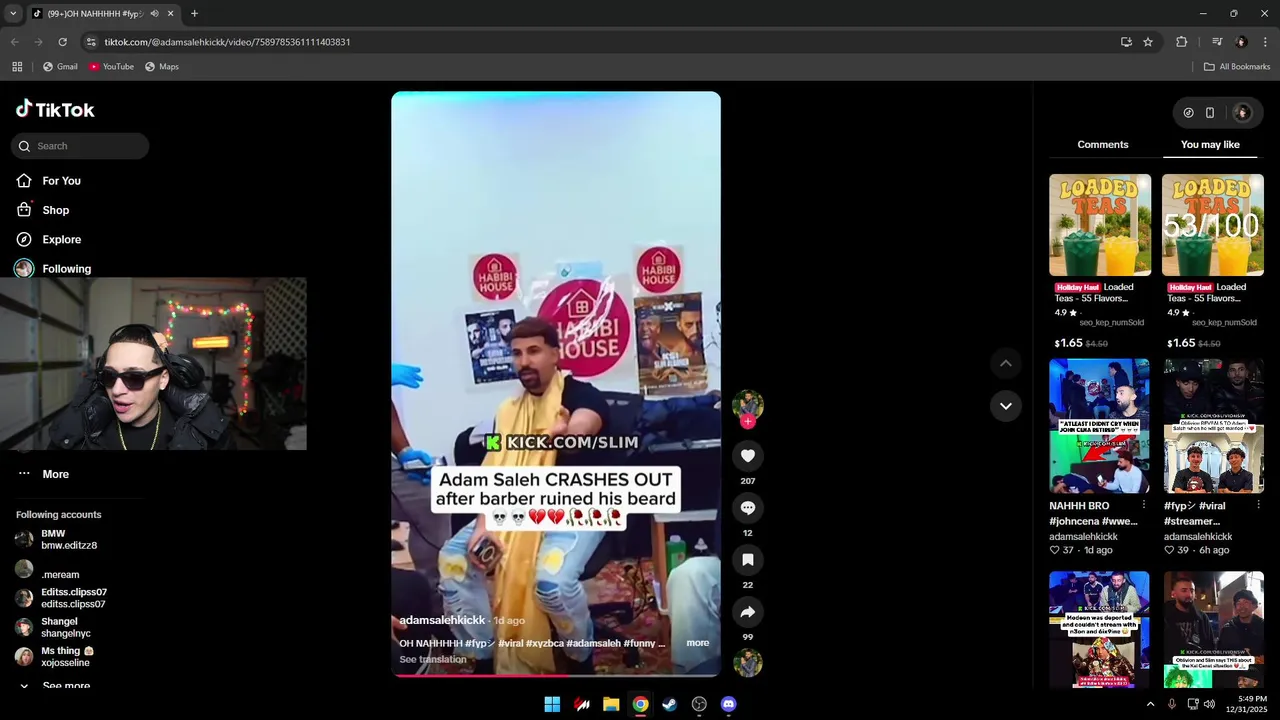
Task: Click the Chrome address bar URL
Action: coord(227,42)
